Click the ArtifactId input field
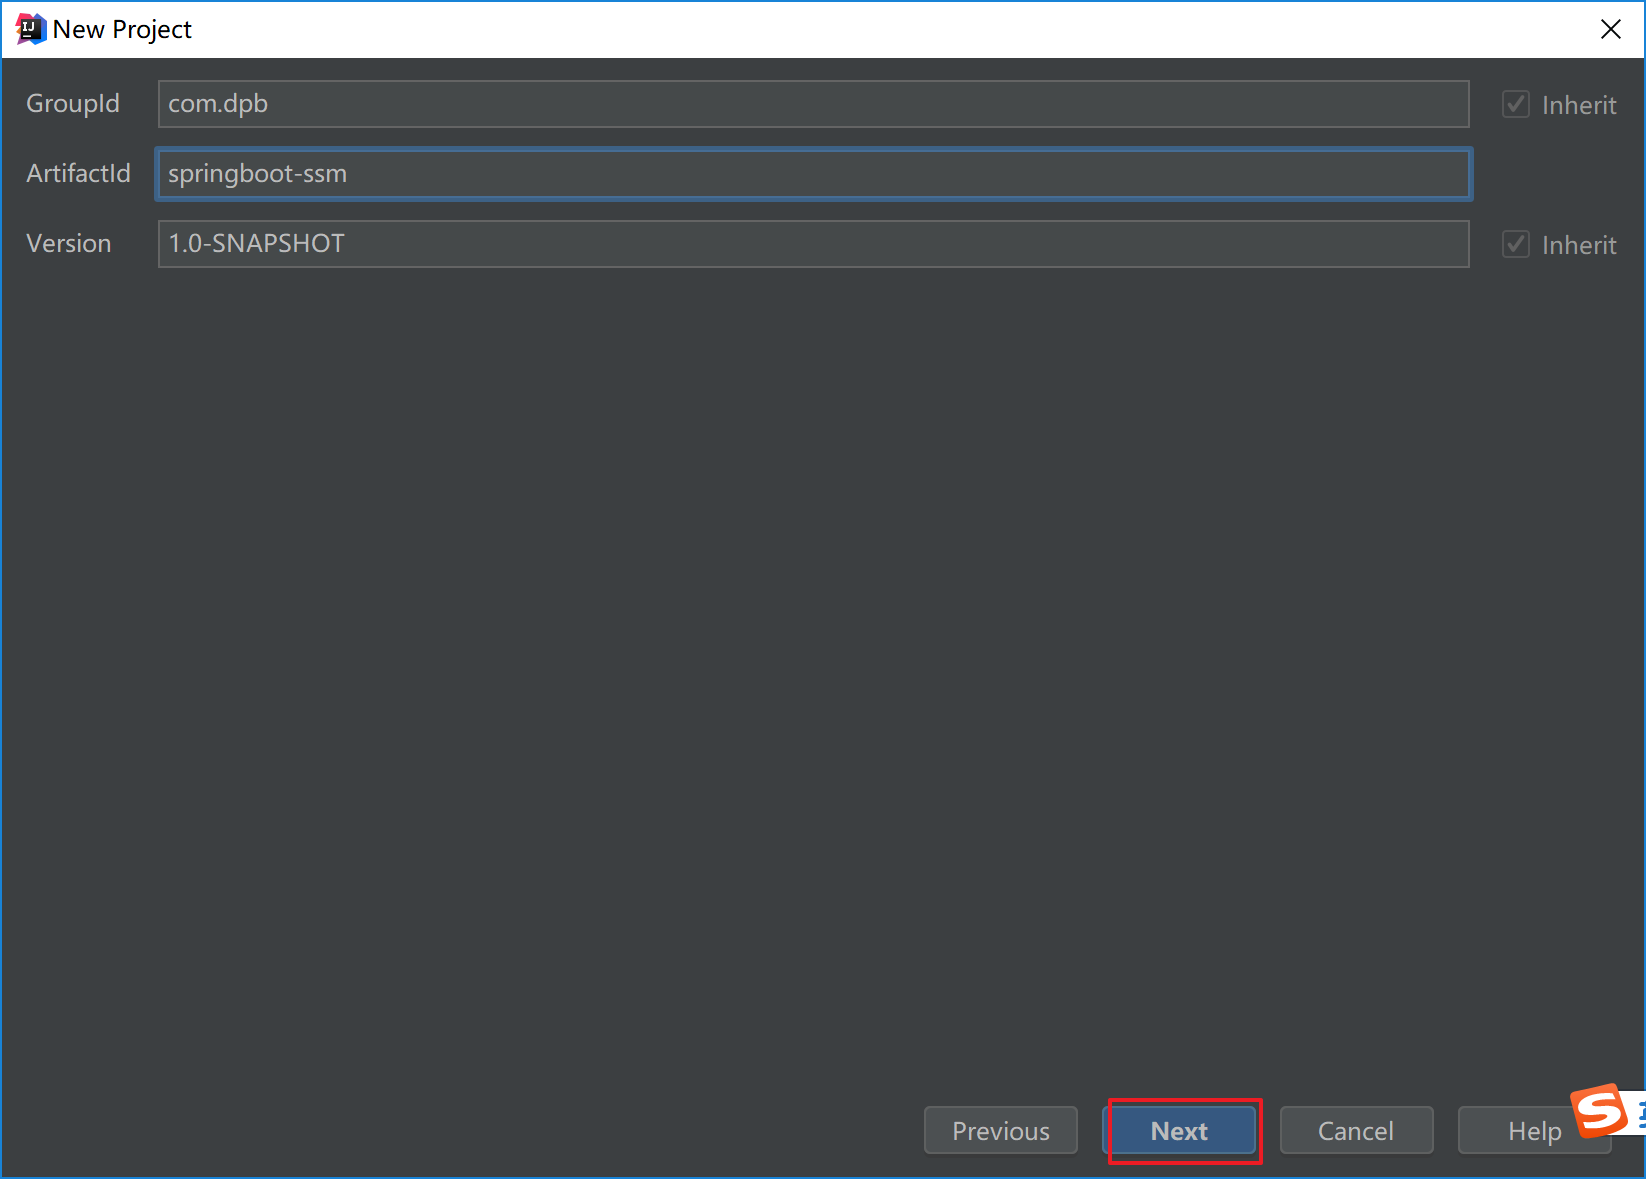The image size is (1646, 1179). pyautogui.click(x=813, y=174)
